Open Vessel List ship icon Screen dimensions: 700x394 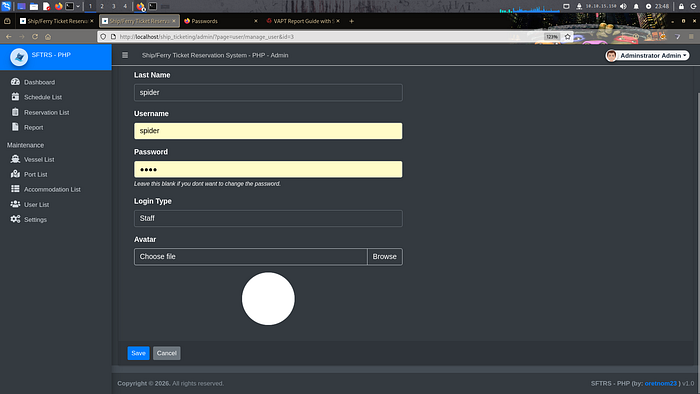click(x=15, y=159)
